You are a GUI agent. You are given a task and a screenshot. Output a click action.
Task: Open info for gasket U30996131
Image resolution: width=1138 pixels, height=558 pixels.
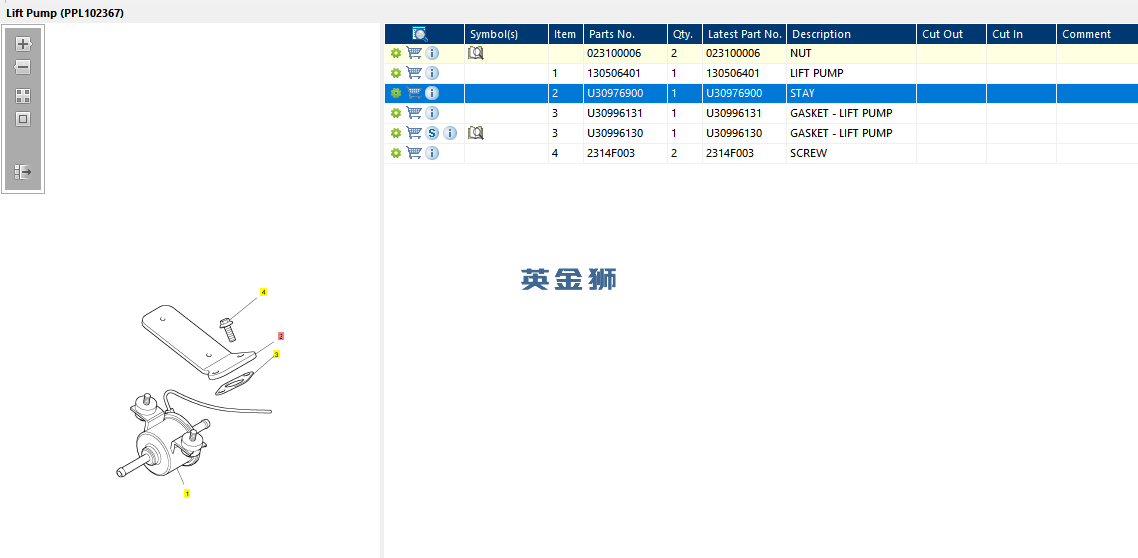click(432, 113)
